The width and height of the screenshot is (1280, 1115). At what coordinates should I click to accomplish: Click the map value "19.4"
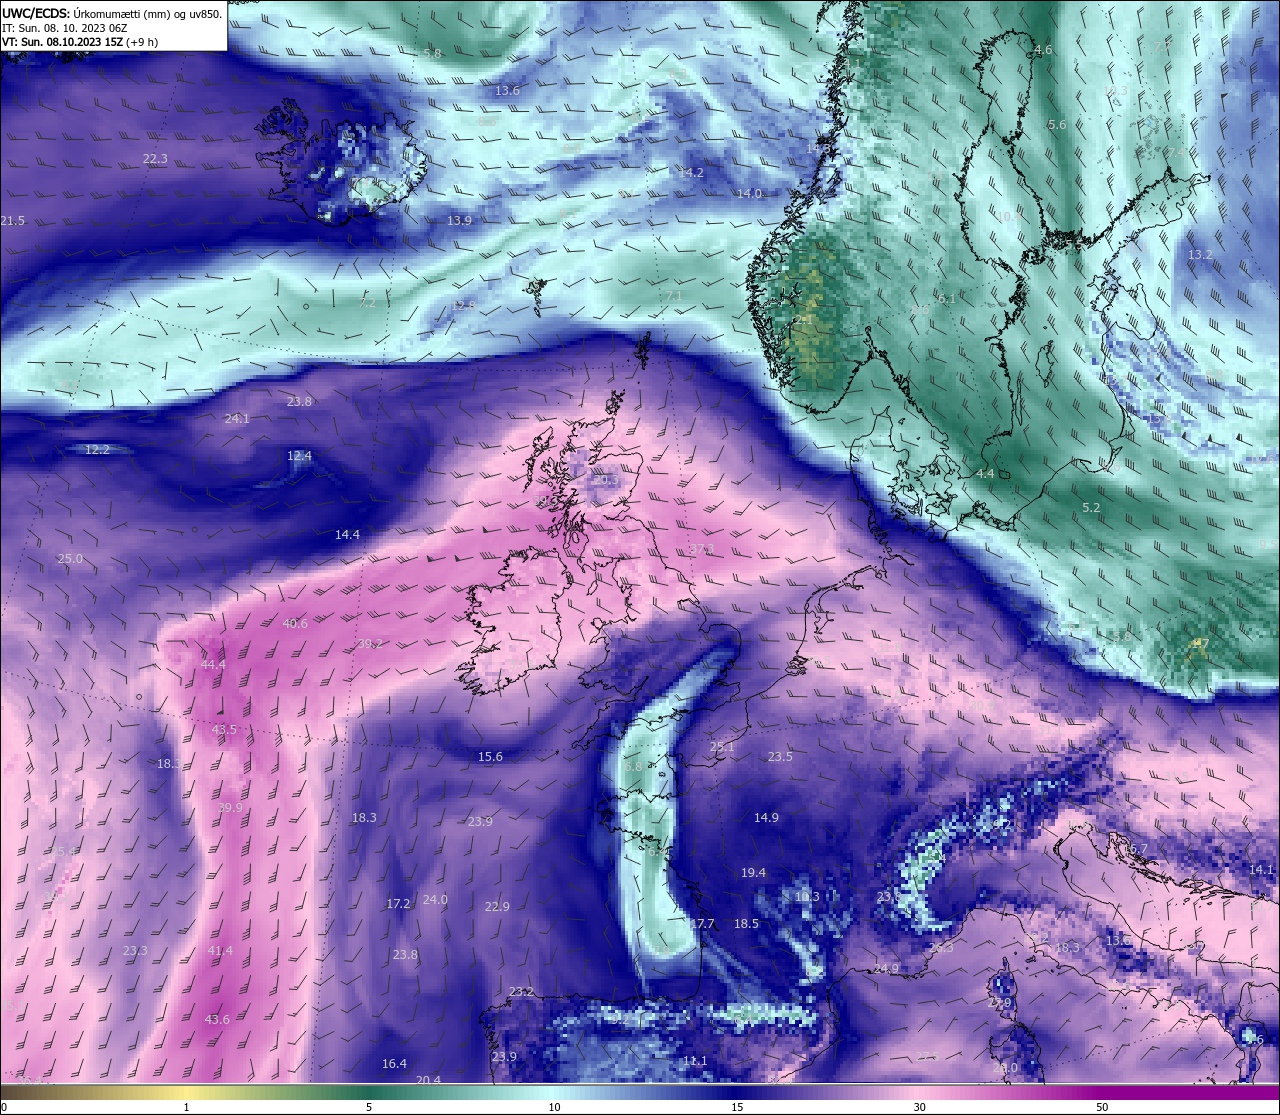pos(753,873)
